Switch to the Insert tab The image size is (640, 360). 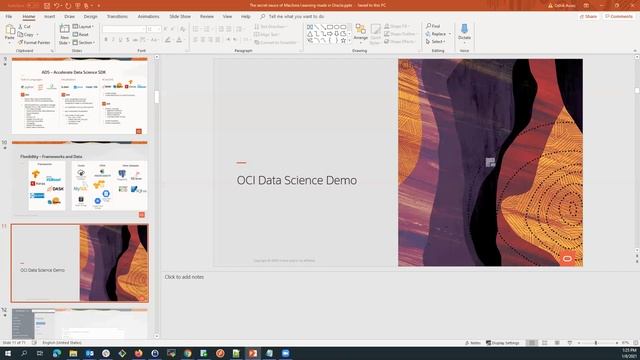(x=49, y=16)
